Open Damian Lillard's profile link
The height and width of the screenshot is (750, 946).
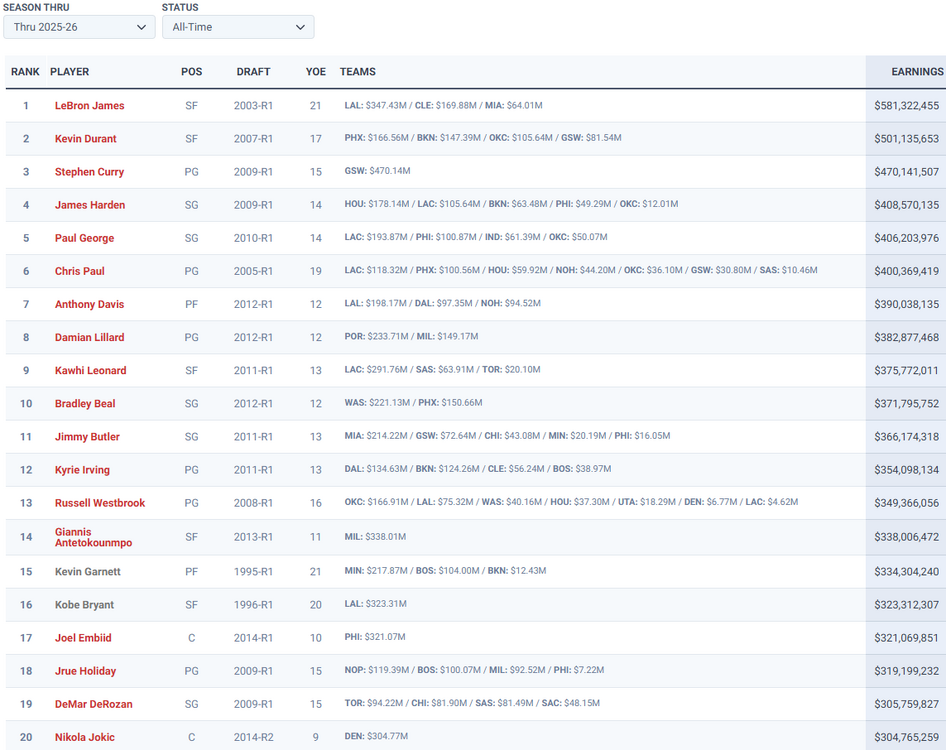[x=89, y=337]
